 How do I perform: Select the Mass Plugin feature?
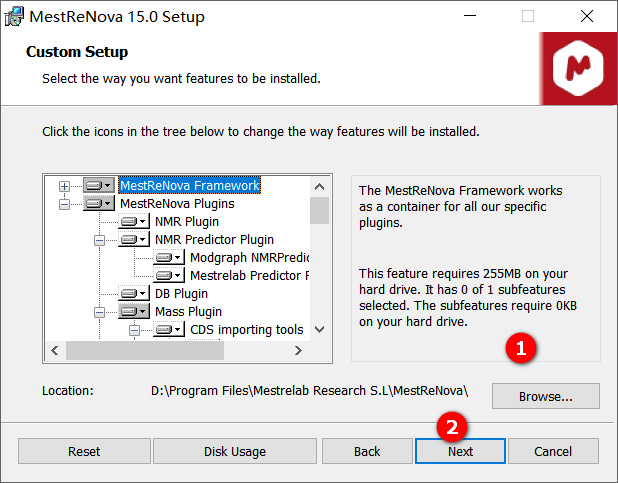[188, 311]
